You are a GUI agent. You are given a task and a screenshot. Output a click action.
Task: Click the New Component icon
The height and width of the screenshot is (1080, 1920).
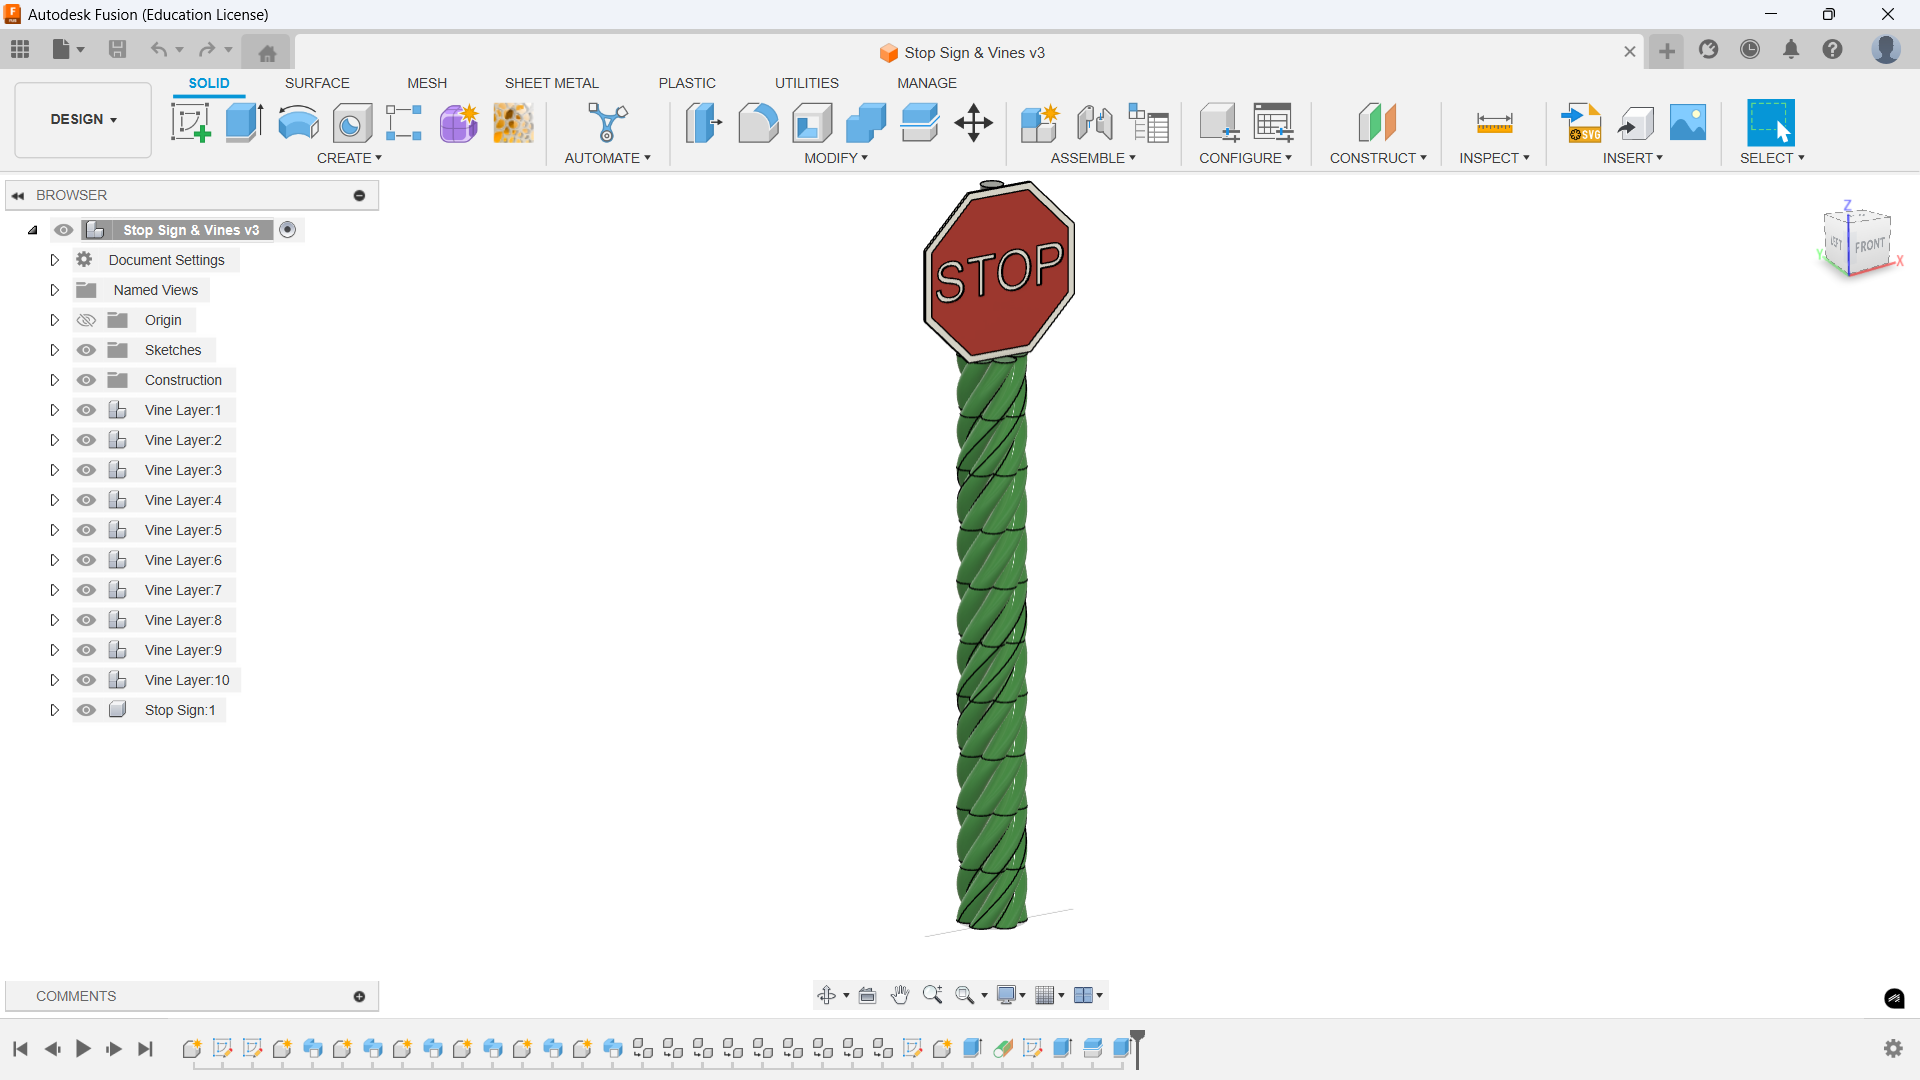tap(1040, 123)
